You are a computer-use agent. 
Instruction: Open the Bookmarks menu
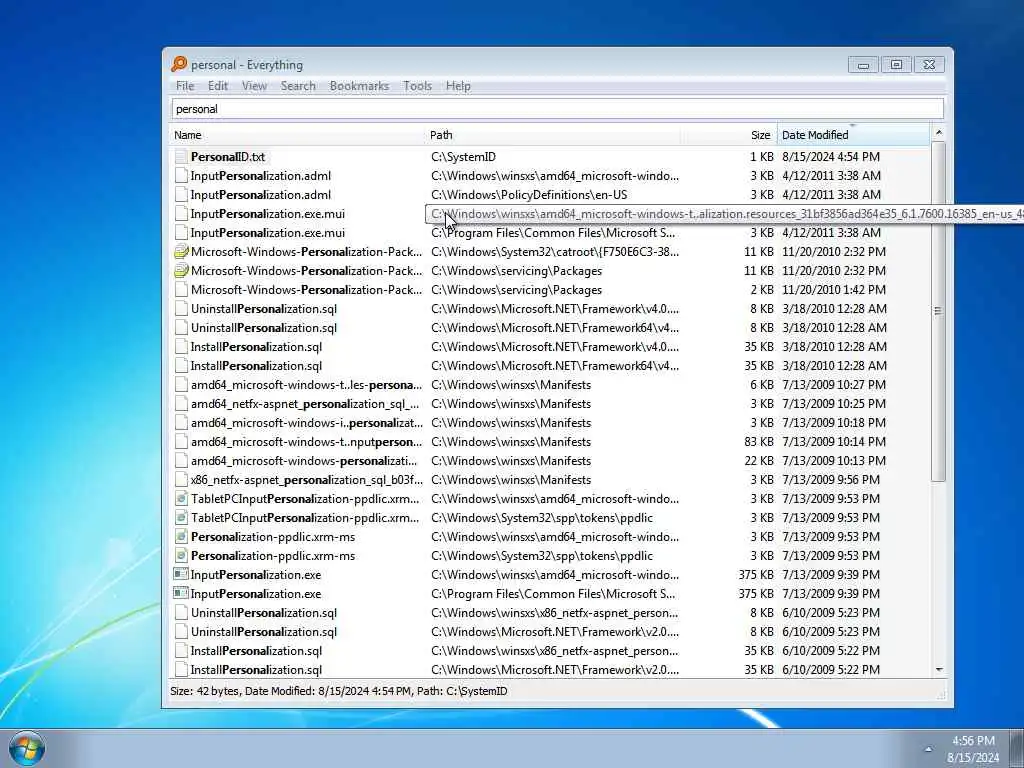tap(359, 86)
